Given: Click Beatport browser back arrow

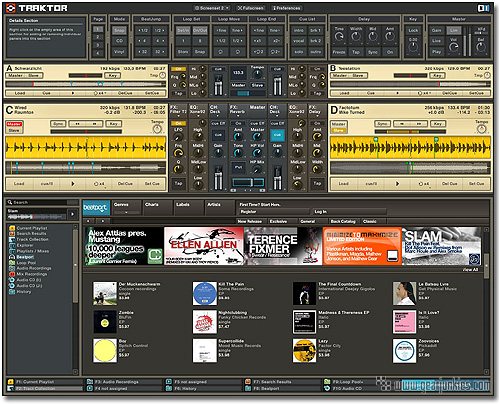Looking at the screenshot, I should click(x=88, y=221).
